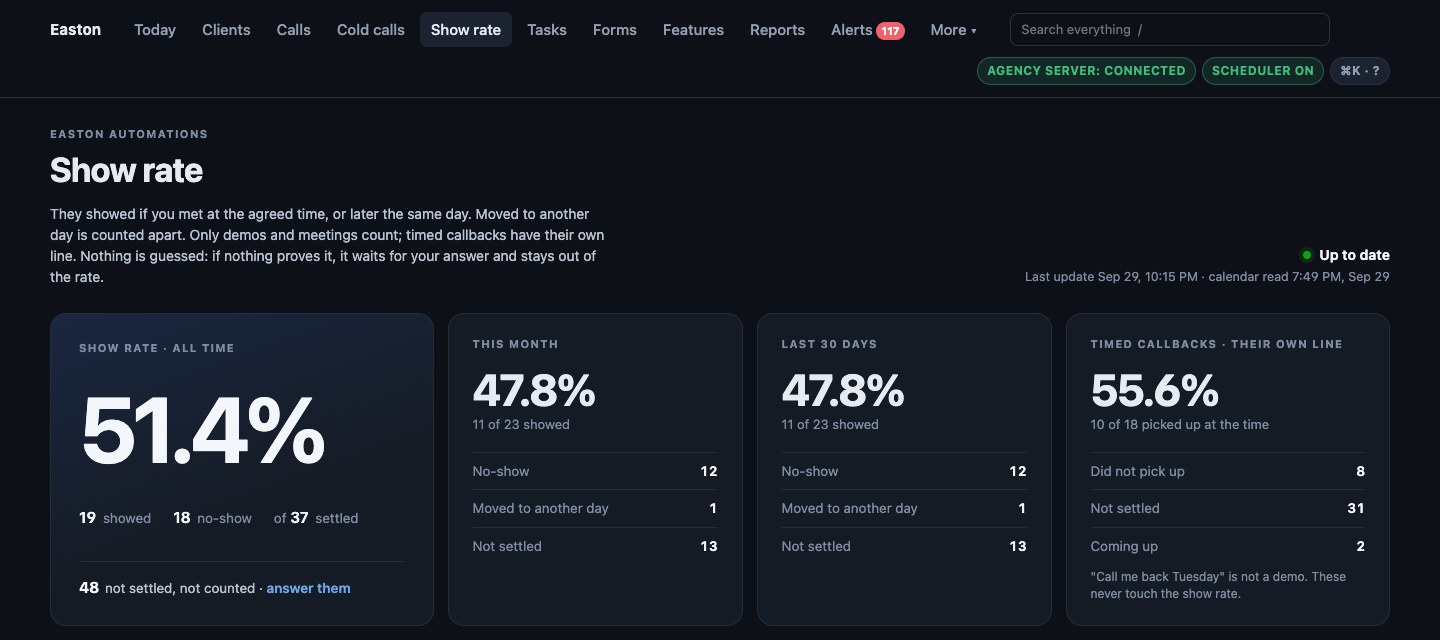
Task: Click the 51.4% all-time show rate
Action: pyautogui.click(x=203, y=432)
